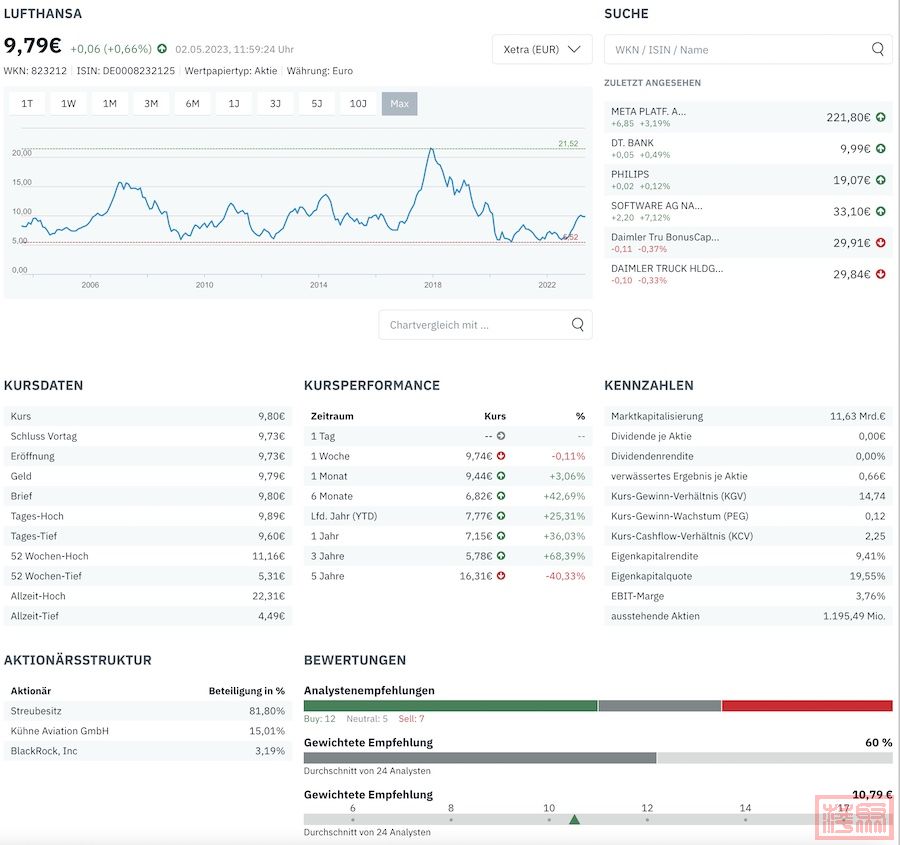
Task: Select the 1T chart range tab
Action: click(x=27, y=104)
